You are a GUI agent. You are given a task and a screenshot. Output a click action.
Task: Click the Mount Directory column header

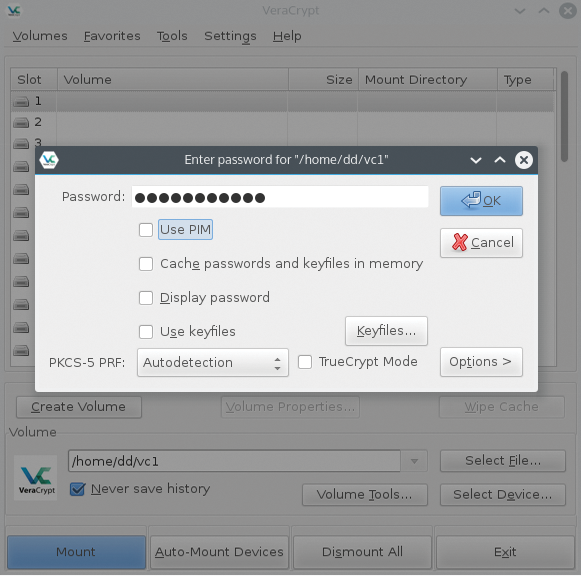tap(428, 79)
